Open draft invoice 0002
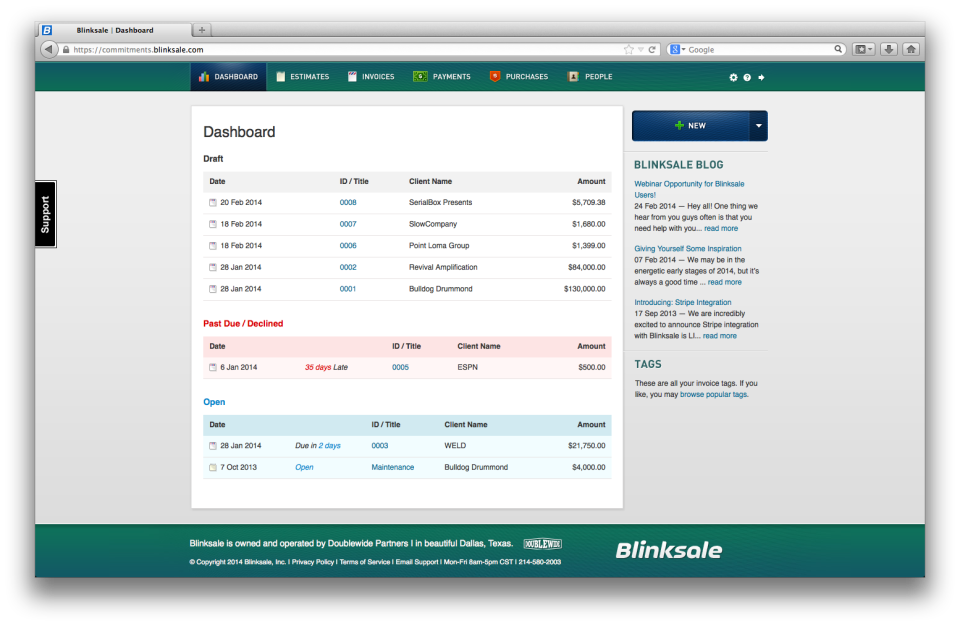This screenshot has height=626, width=960. tap(348, 268)
